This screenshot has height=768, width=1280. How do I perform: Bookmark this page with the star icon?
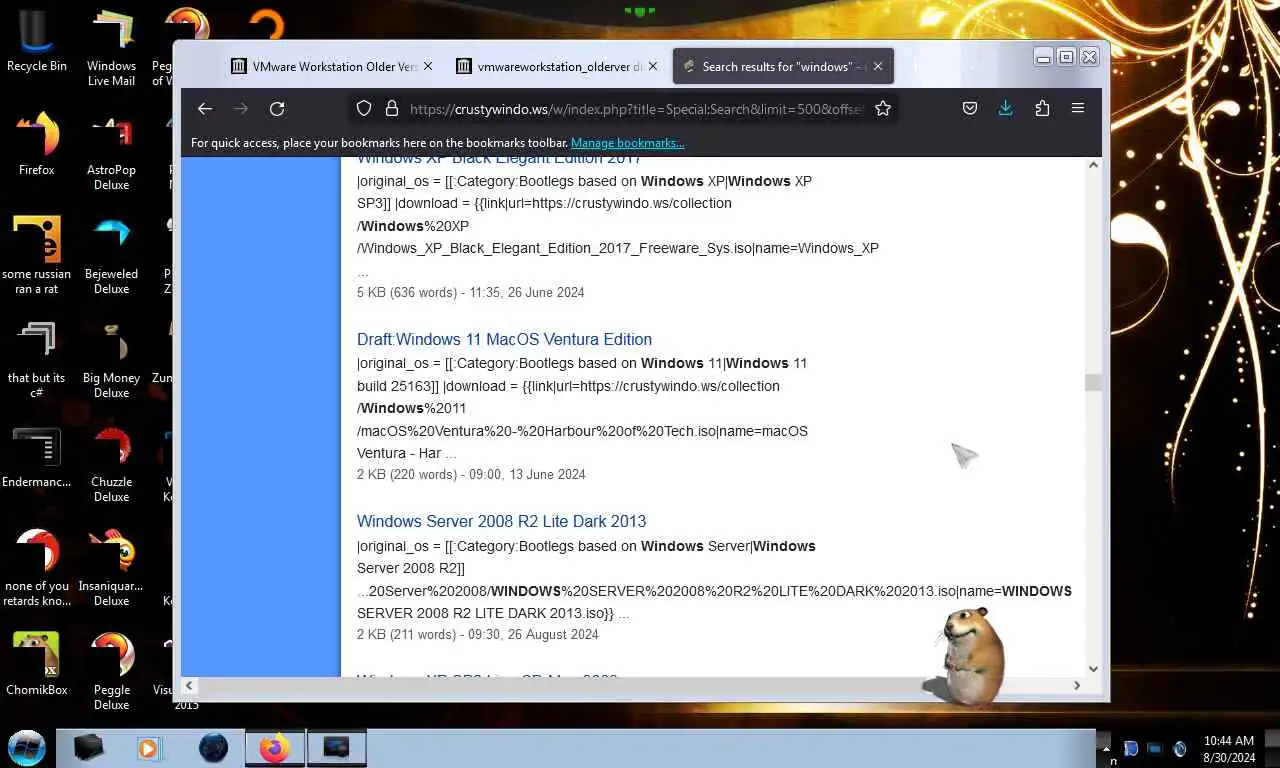883,108
